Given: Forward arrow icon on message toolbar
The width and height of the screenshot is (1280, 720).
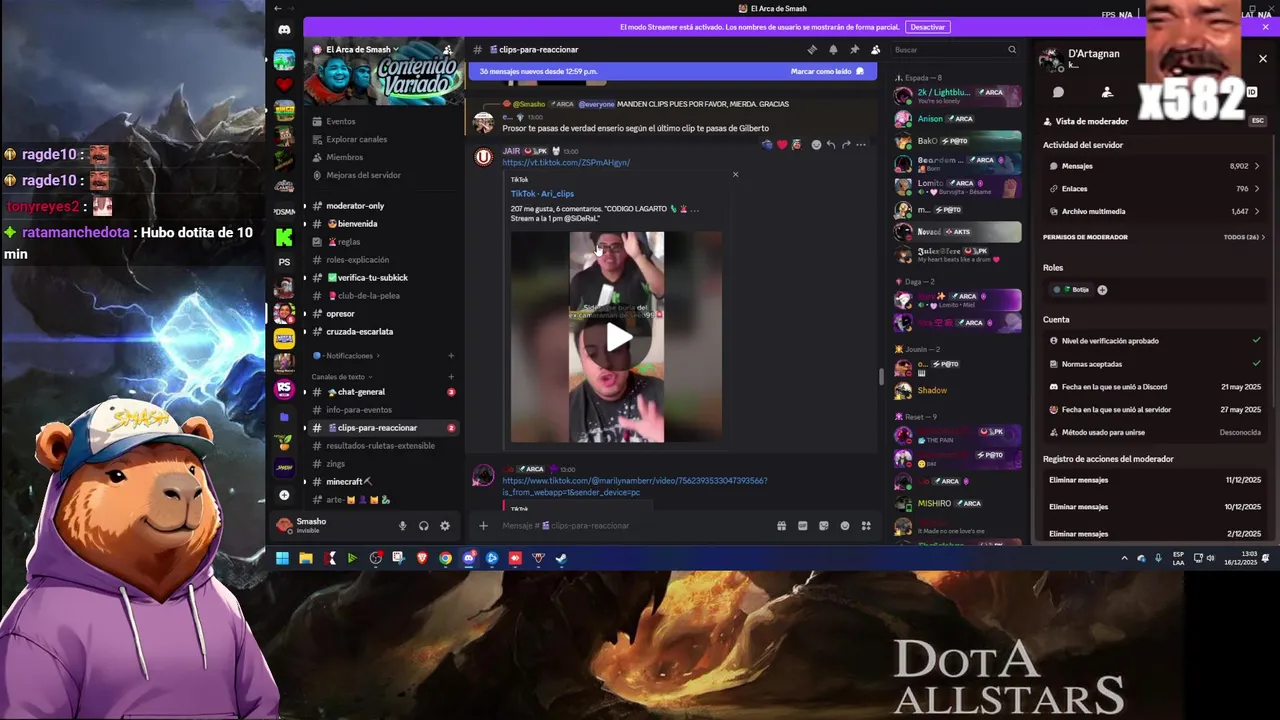Looking at the screenshot, I should point(846,144).
